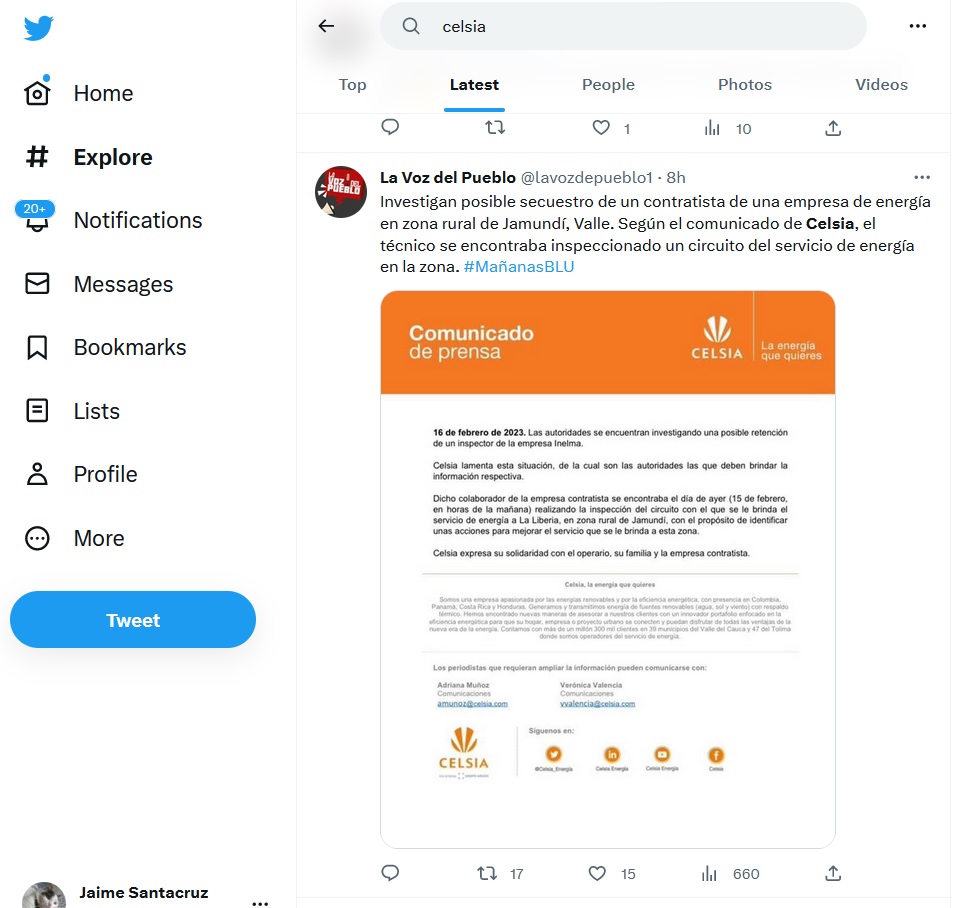Open Bookmarks from the sidebar
This screenshot has width=972, height=908.
pyautogui.click(x=105, y=347)
